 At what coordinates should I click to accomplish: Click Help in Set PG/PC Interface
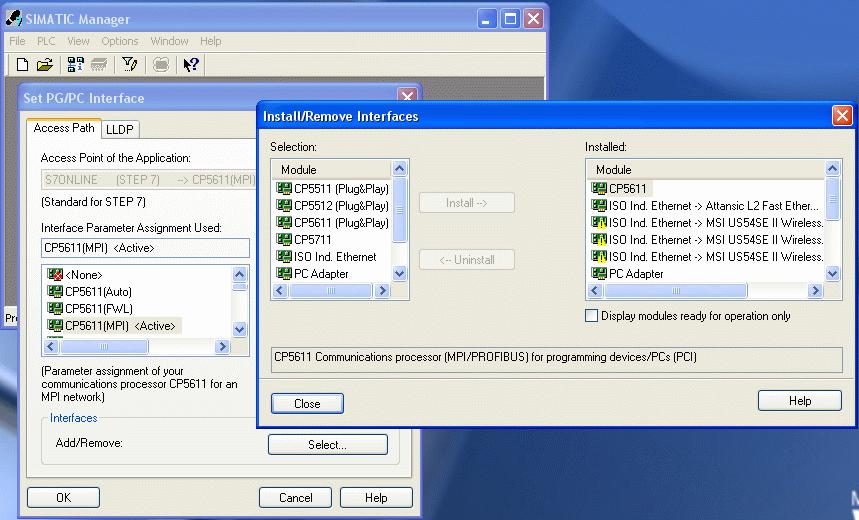376,498
